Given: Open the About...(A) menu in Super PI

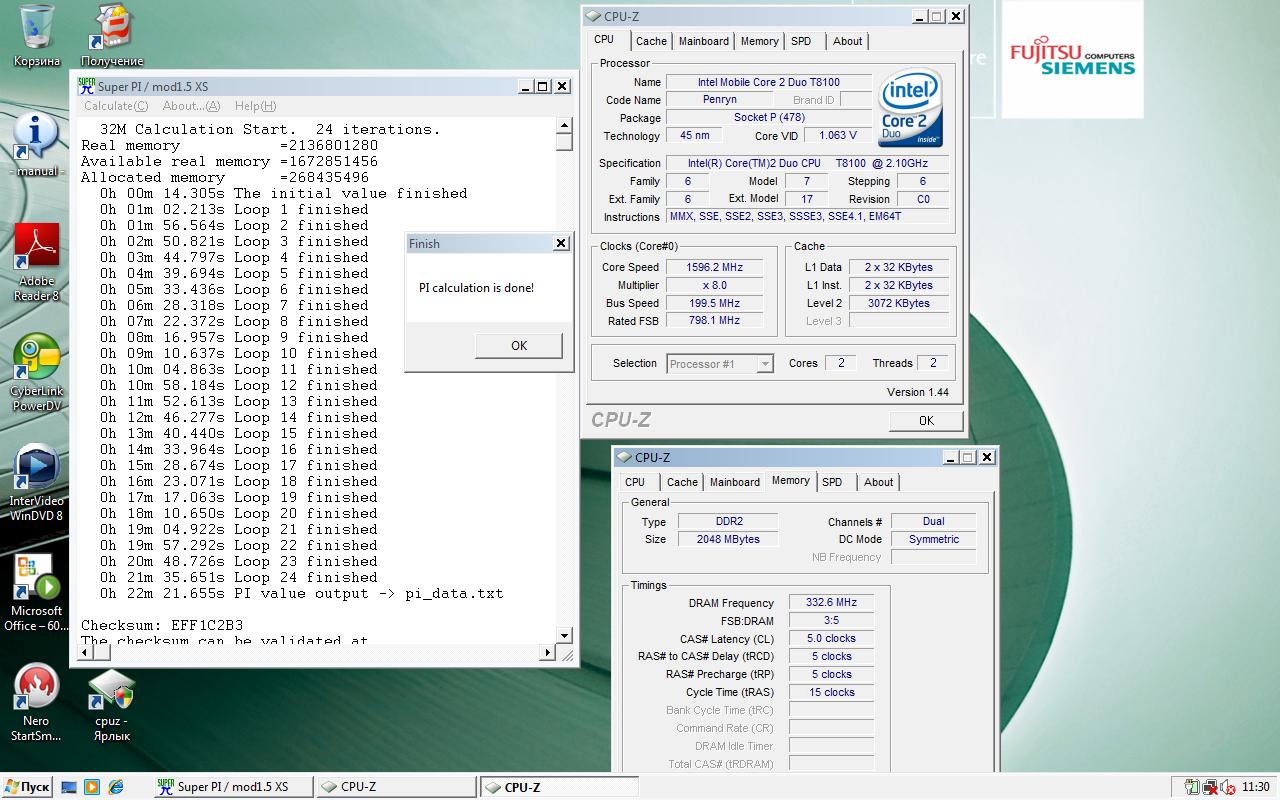Looking at the screenshot, I should (191, 106).
